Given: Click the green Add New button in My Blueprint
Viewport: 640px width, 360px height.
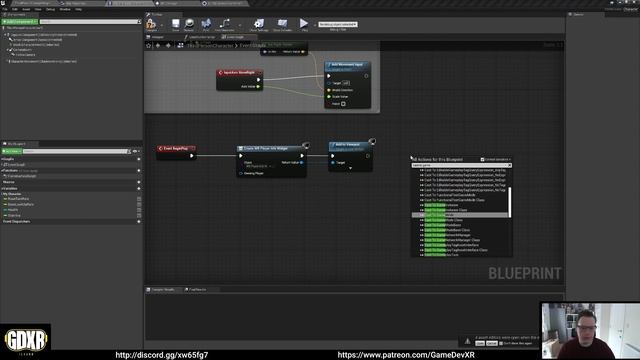Looking at the screenshot, I should click(x=11, y=151).
